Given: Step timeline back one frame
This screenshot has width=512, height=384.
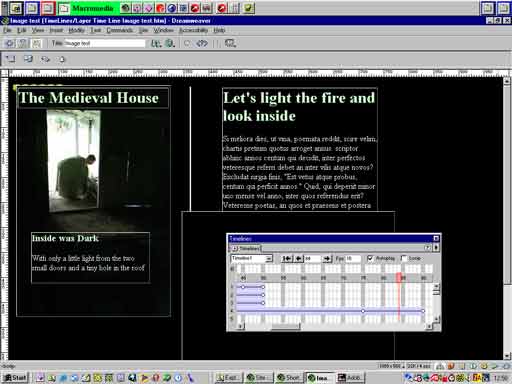Looking at the screenshot, I should click(299, 258).
